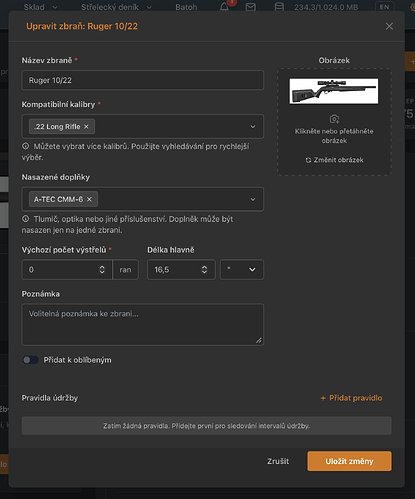Viewport: 415px width, 499px height.
Task: Click the Název zbraně input field
Action: point(143,80)
